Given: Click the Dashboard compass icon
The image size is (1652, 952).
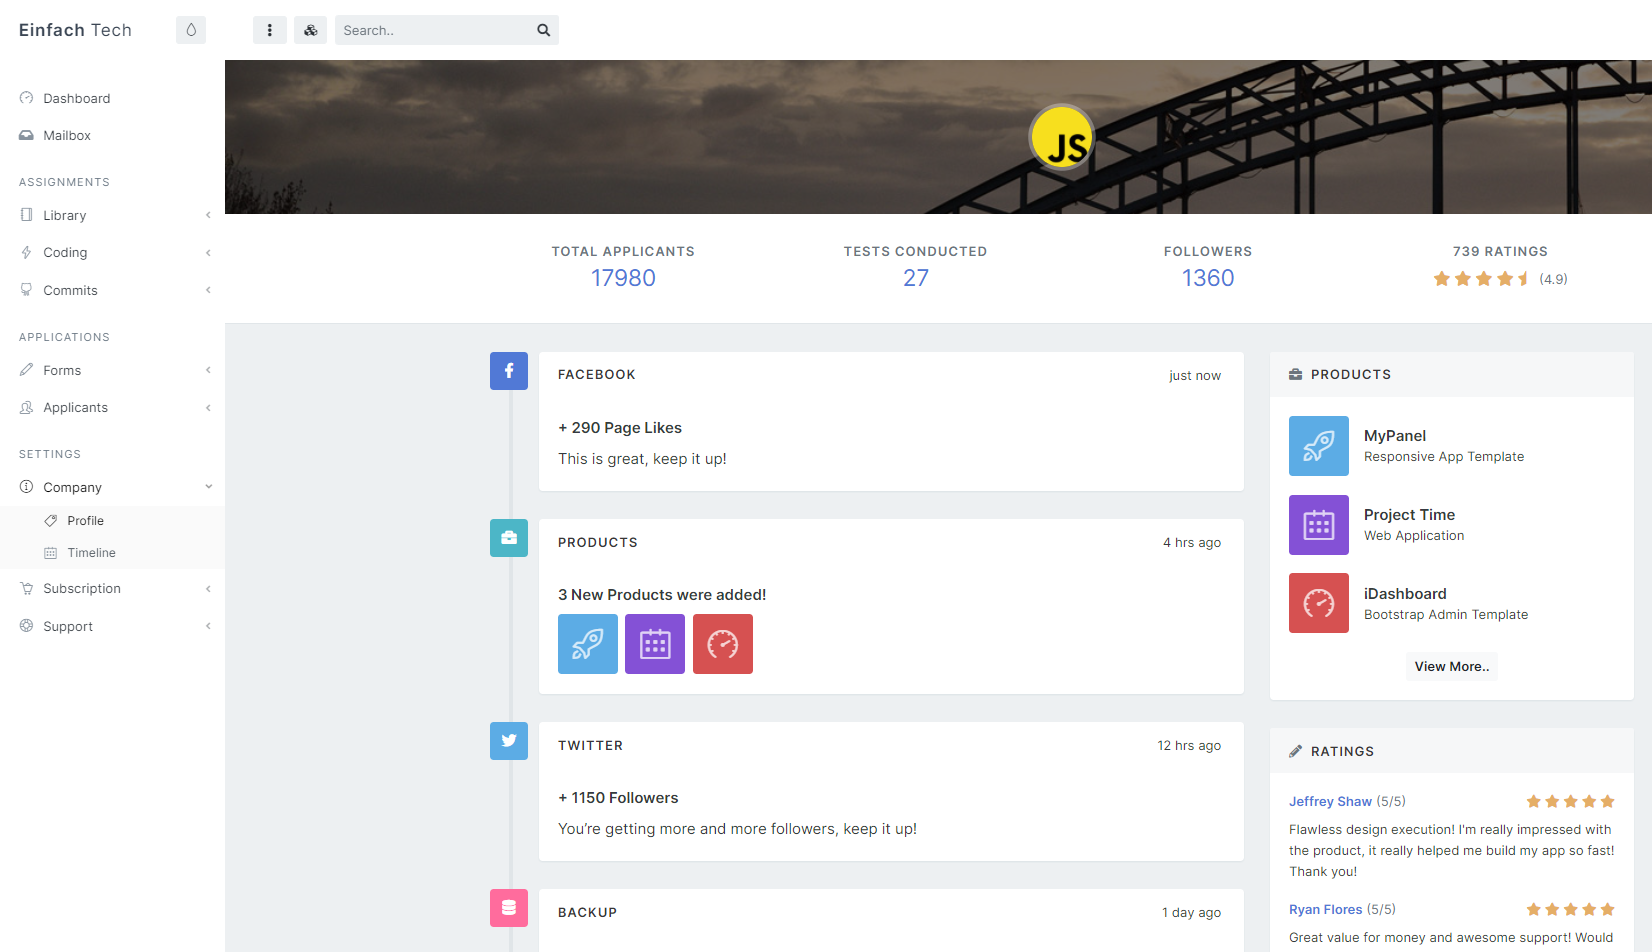Looking at the screenshot, I should [x=27, y=98].
